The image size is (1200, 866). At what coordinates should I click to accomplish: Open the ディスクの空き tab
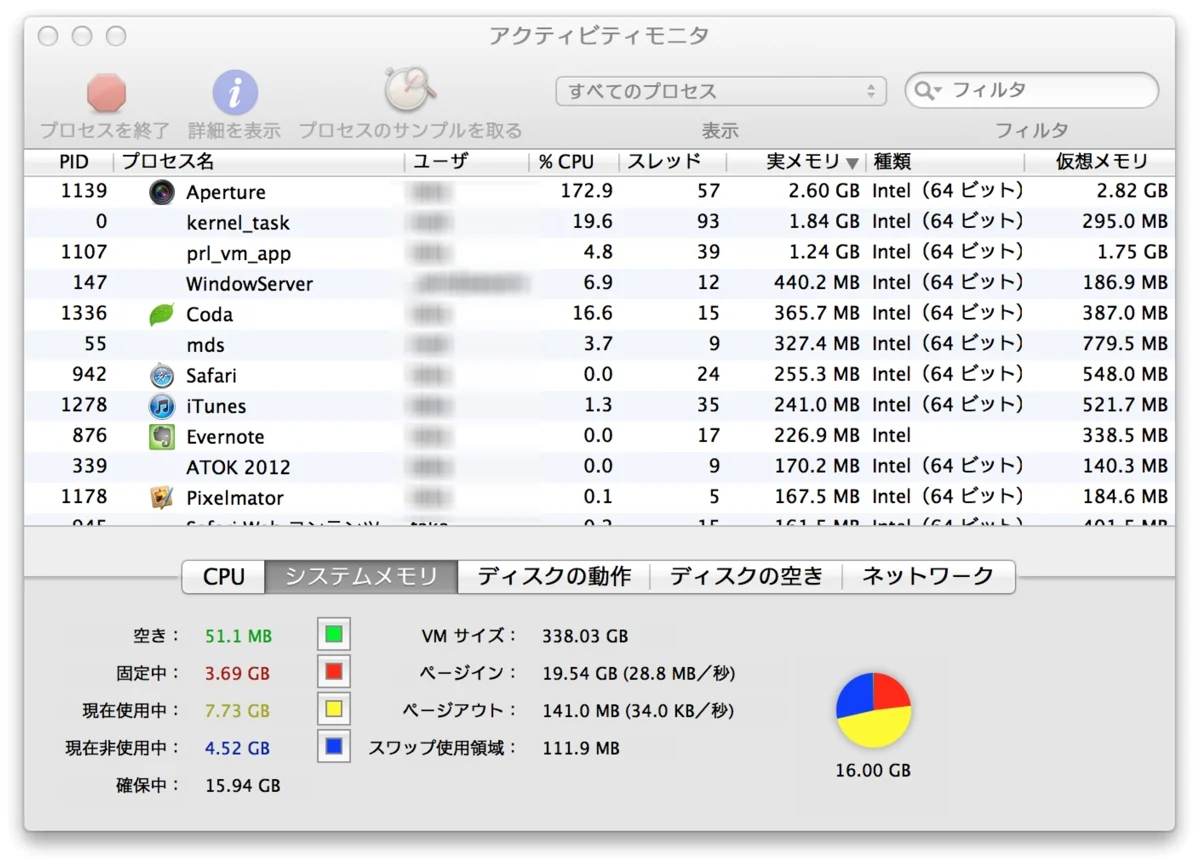point(746,577)
